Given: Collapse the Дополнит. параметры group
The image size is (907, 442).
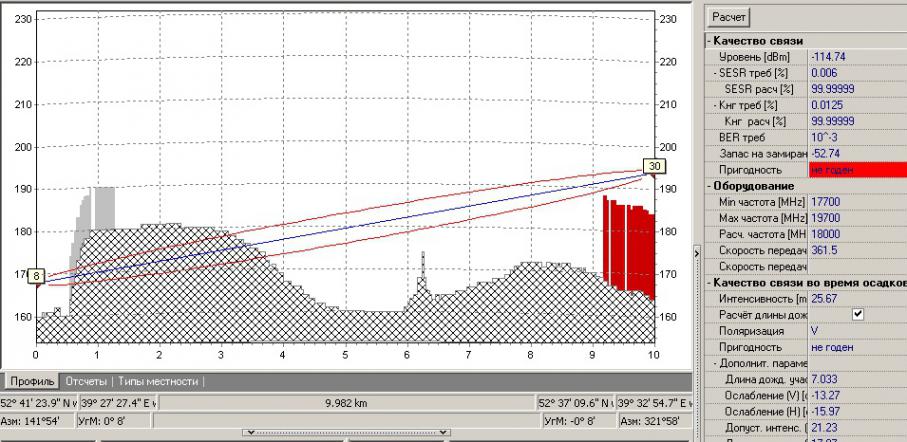Looking at the screenshot, I should 716,363.
